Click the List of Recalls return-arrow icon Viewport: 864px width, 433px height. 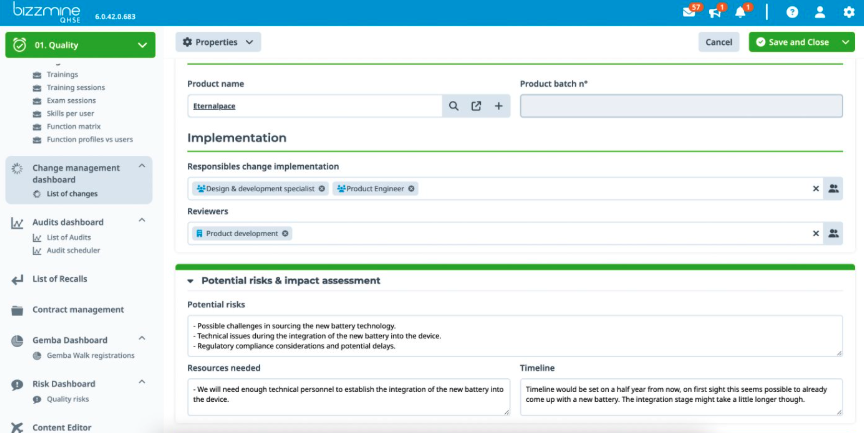pos(17,279)
